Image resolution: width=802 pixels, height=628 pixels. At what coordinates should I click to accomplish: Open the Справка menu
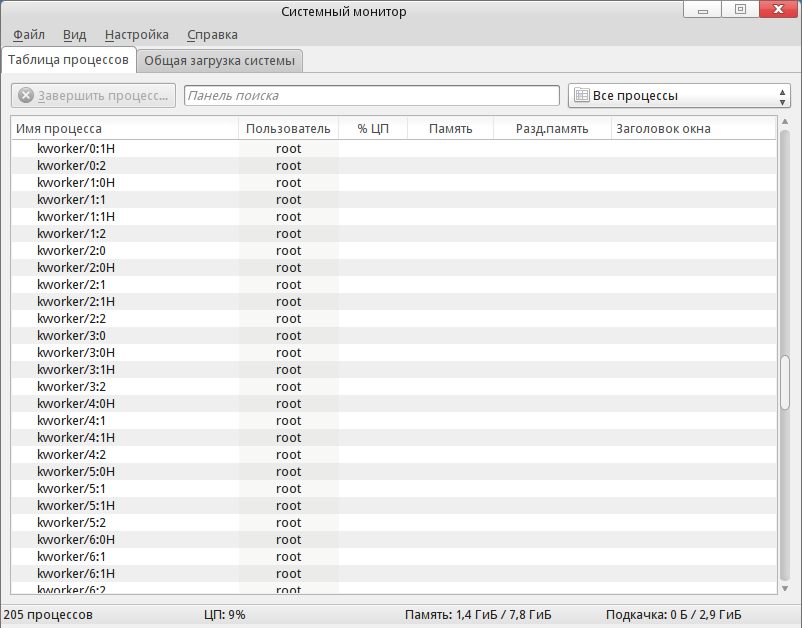click(212, 35)
